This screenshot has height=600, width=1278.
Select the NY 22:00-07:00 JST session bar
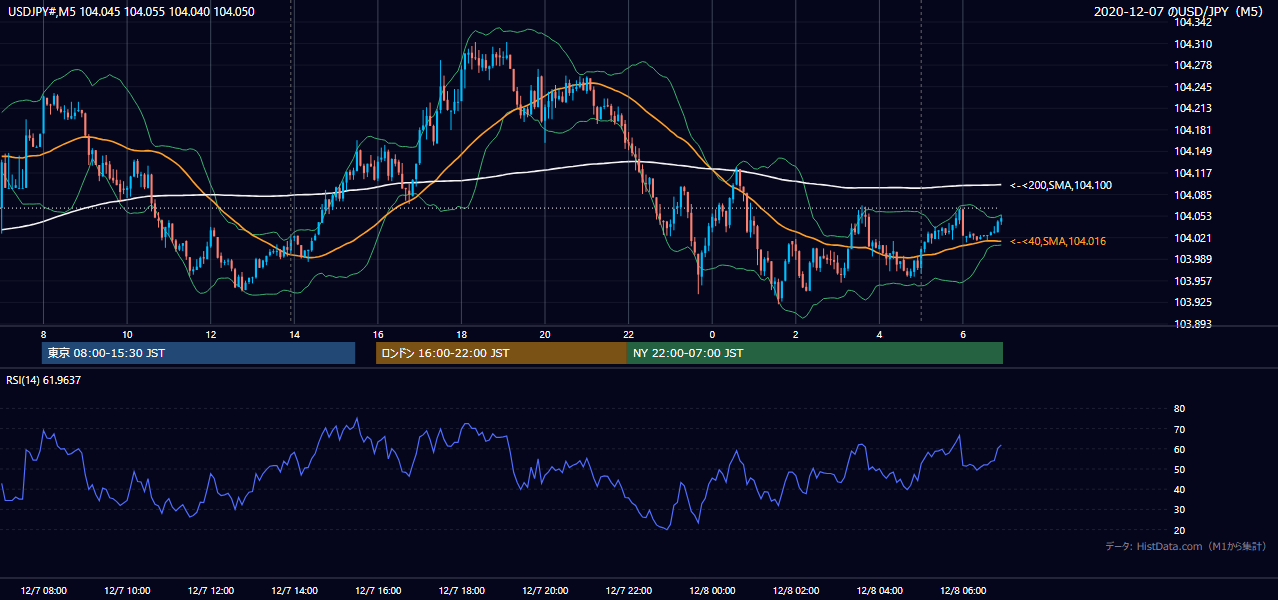coord(815,353)
